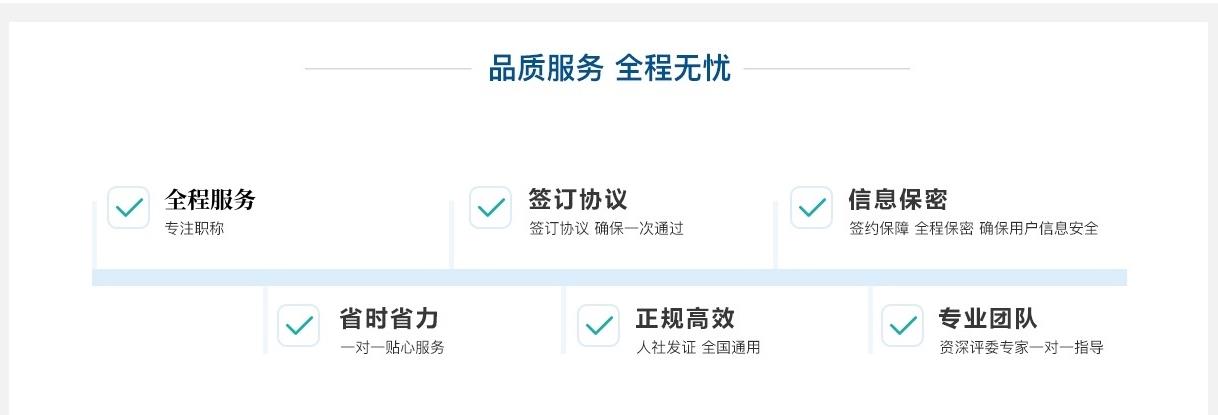Select the 签订协议 heading
The height and width of the screenshot is (415, 1218).
(x=578, y=200)
